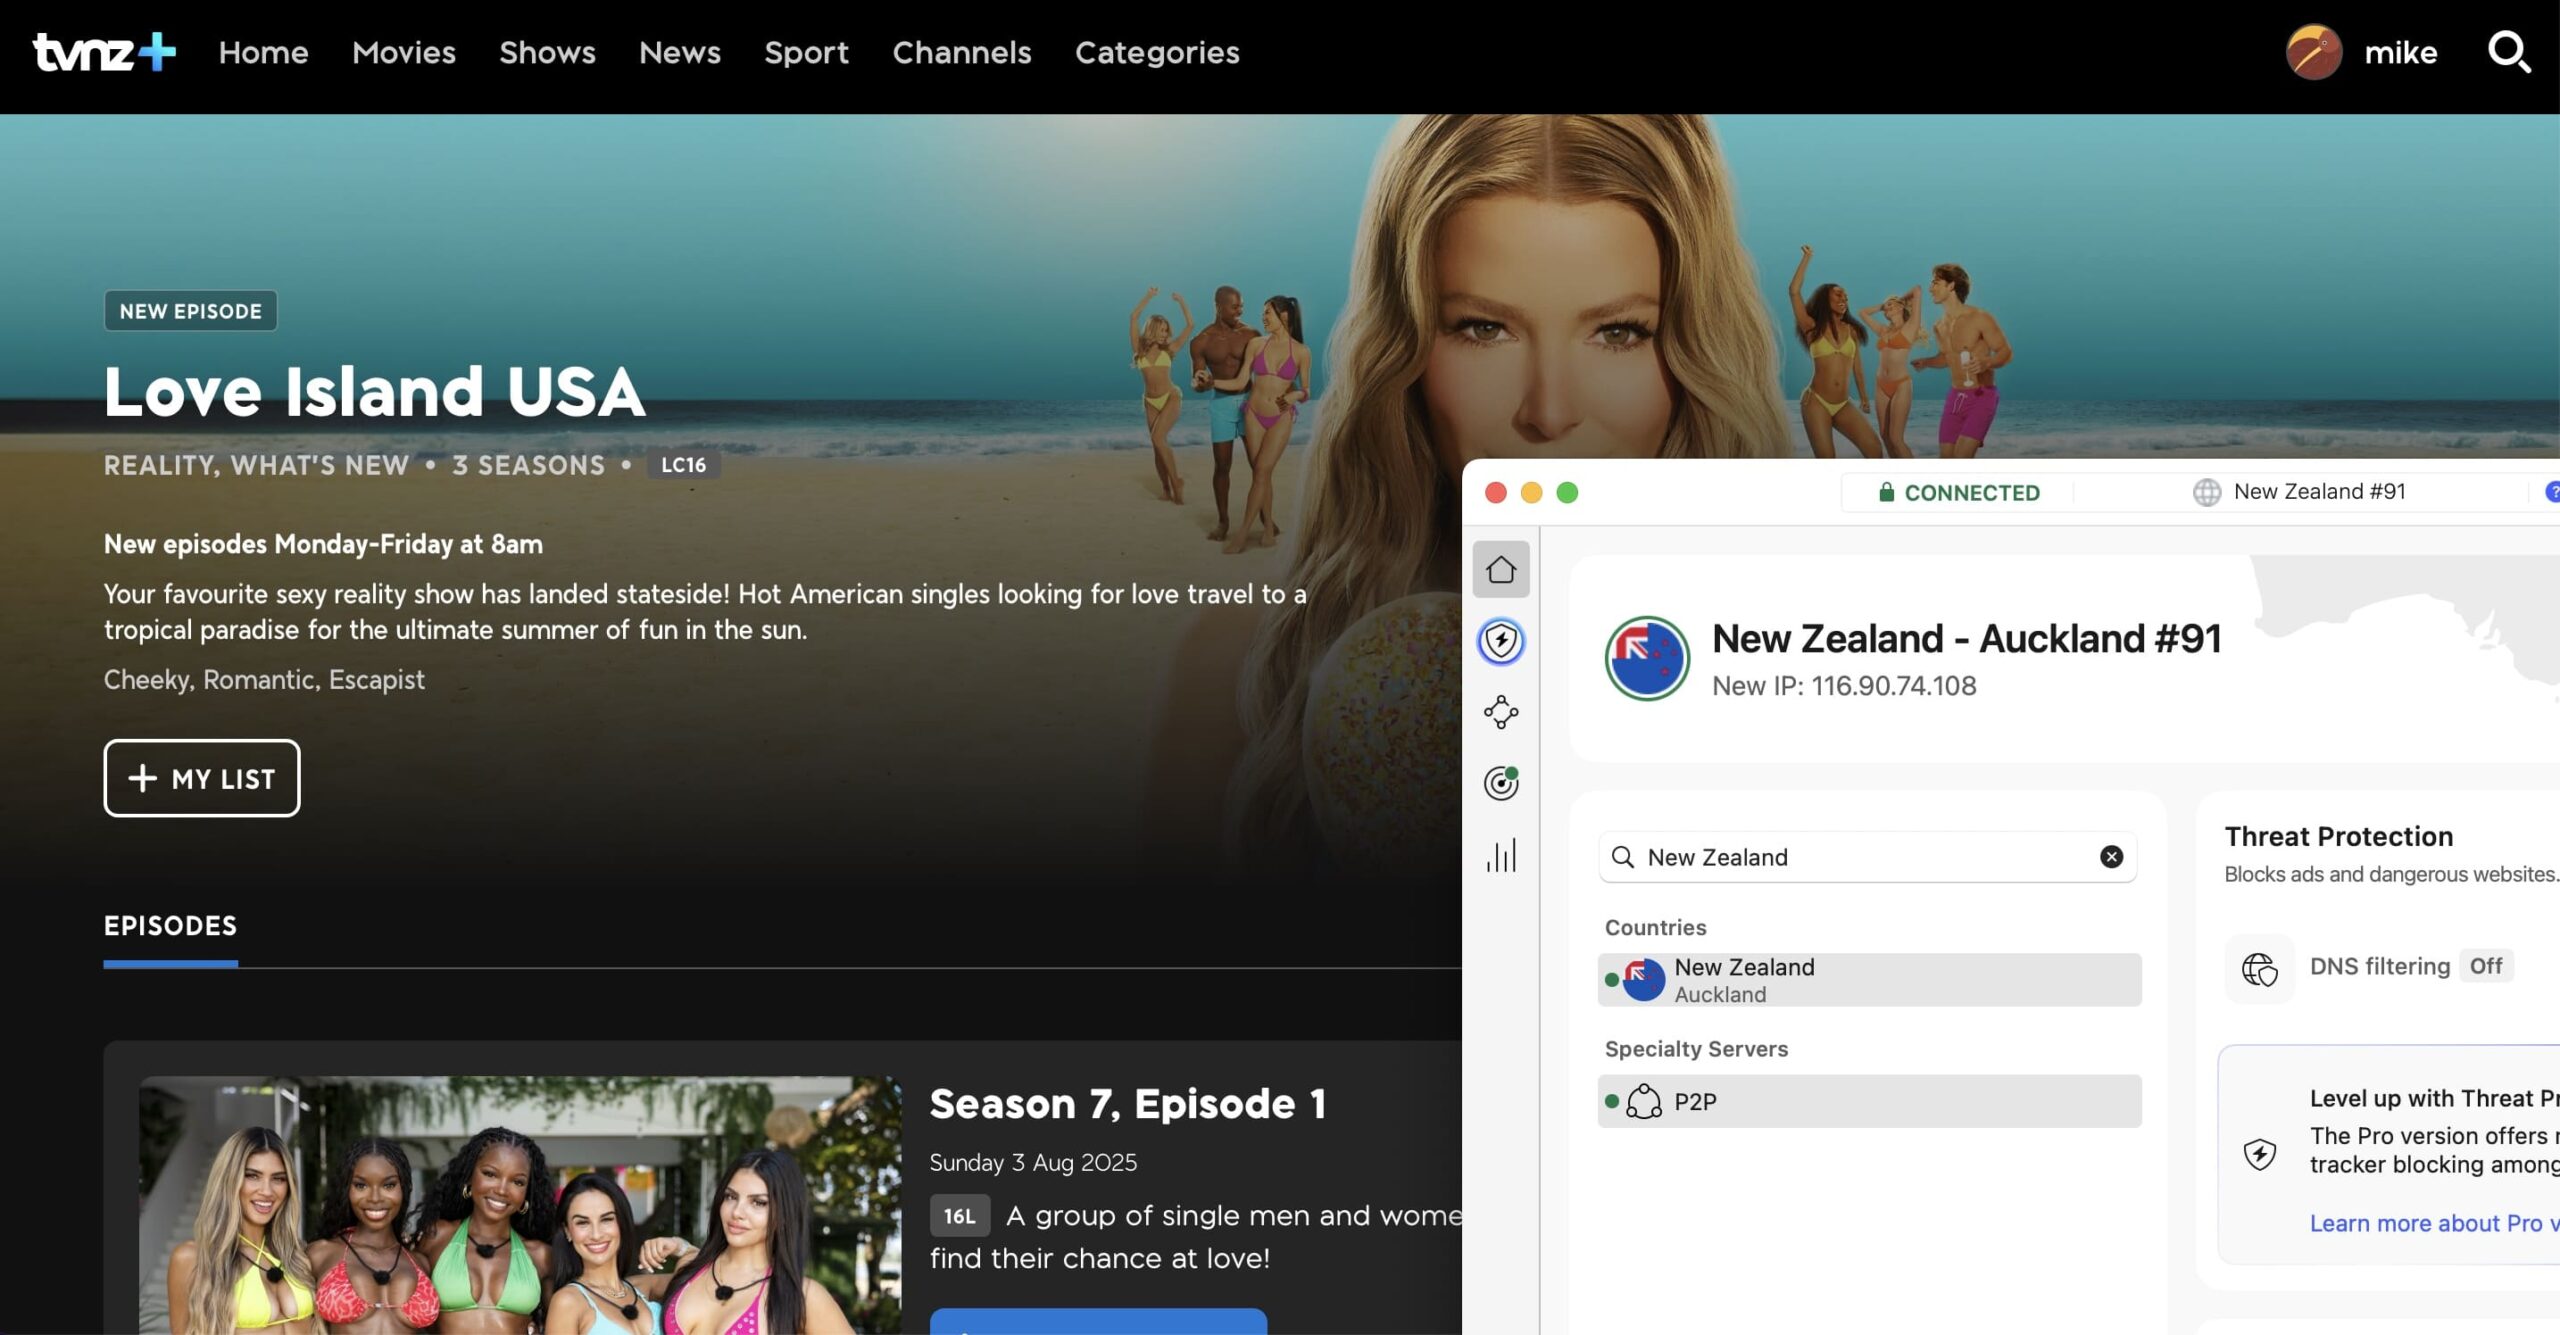Open Threat Protection via the shield icon

click(1500, 642)
